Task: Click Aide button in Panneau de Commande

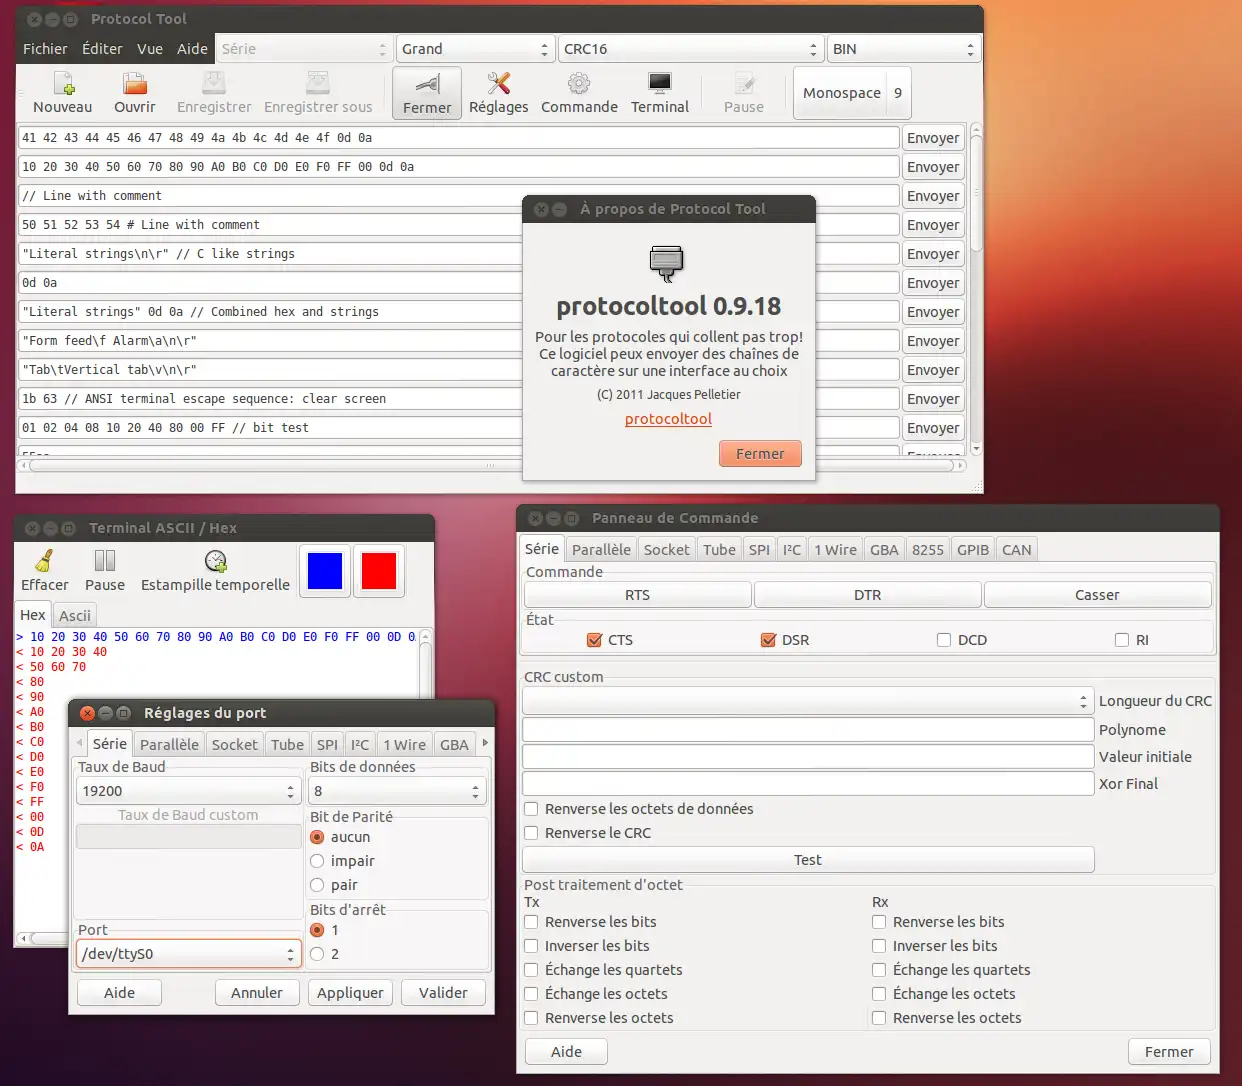Action: [x=566, y=1052]
